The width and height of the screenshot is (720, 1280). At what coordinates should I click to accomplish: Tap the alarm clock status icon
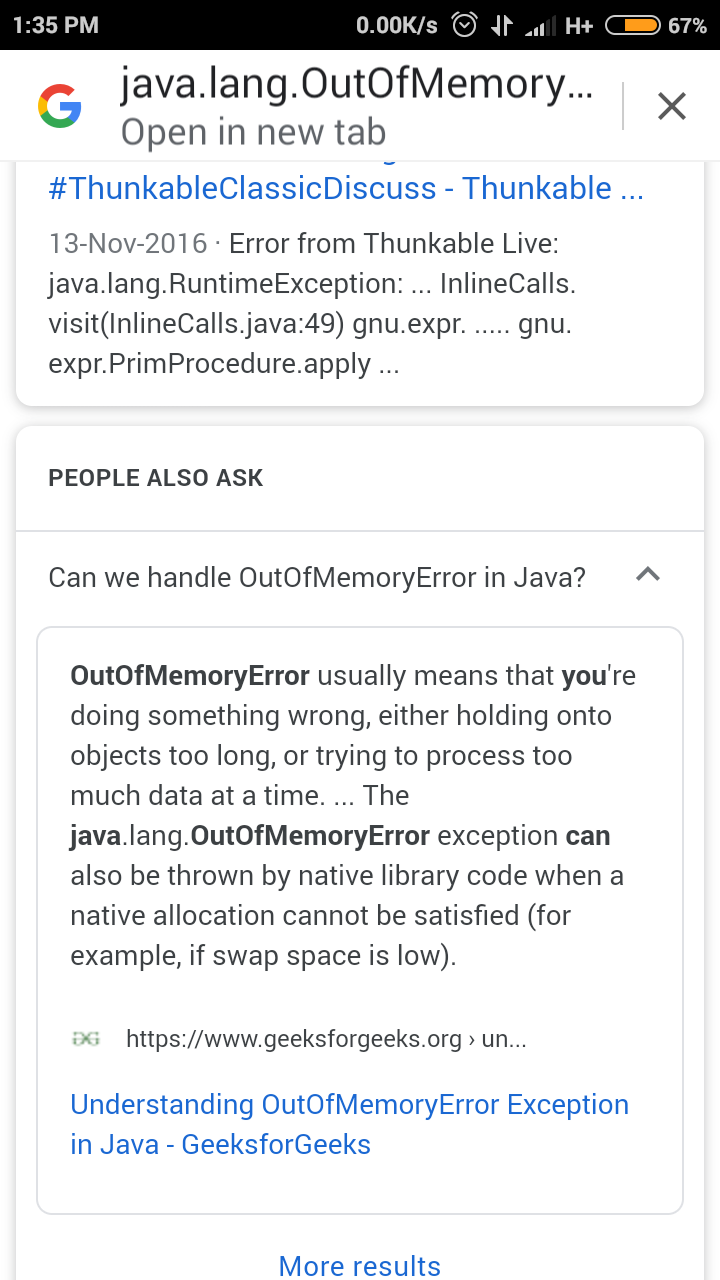point(465,25)
